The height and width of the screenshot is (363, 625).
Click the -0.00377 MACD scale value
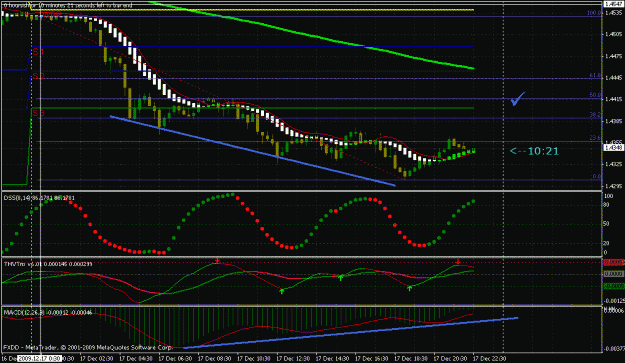[x=614, y=349]
